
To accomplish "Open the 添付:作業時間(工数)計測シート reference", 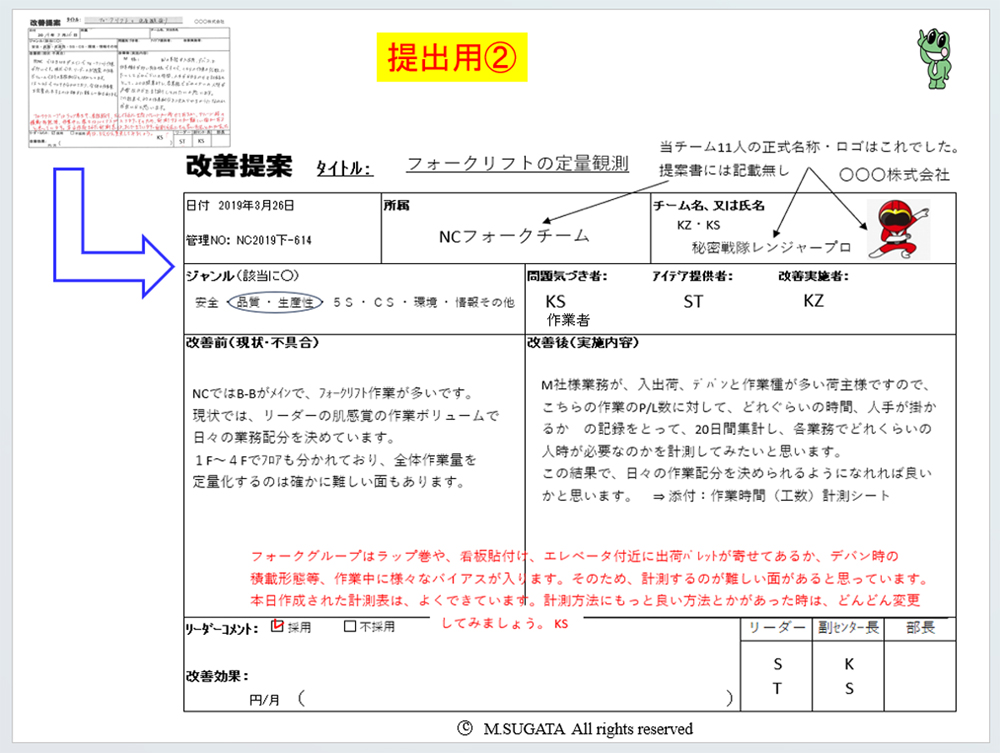I will (780, 496).
